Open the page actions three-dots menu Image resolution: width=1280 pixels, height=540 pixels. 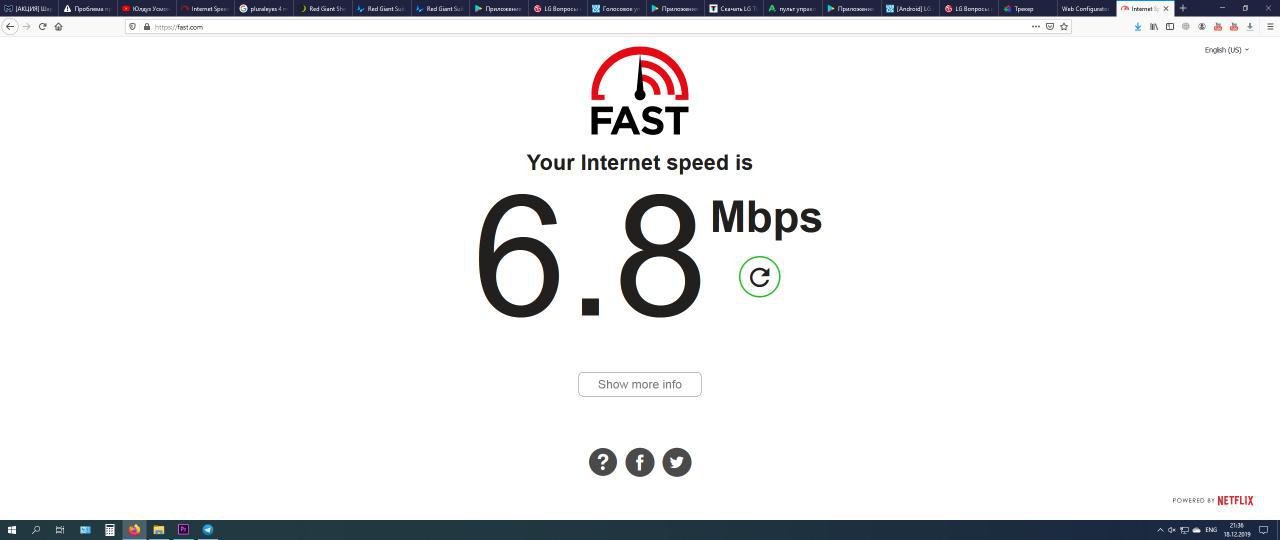[1035, 27]
